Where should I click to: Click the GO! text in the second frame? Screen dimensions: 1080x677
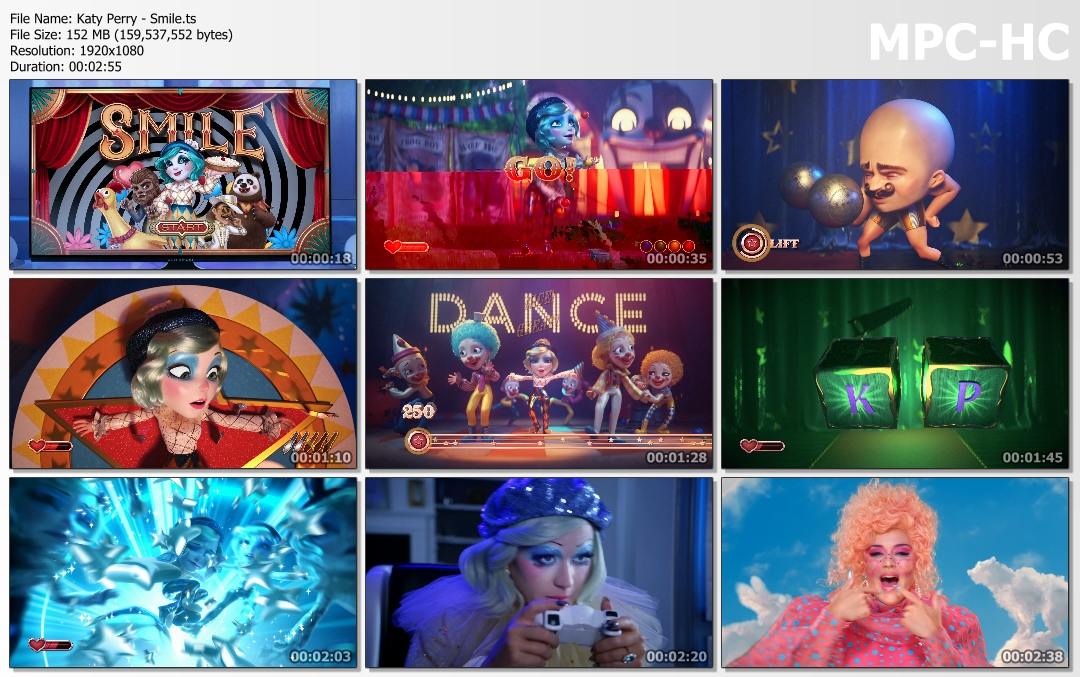tap(541, 169)
